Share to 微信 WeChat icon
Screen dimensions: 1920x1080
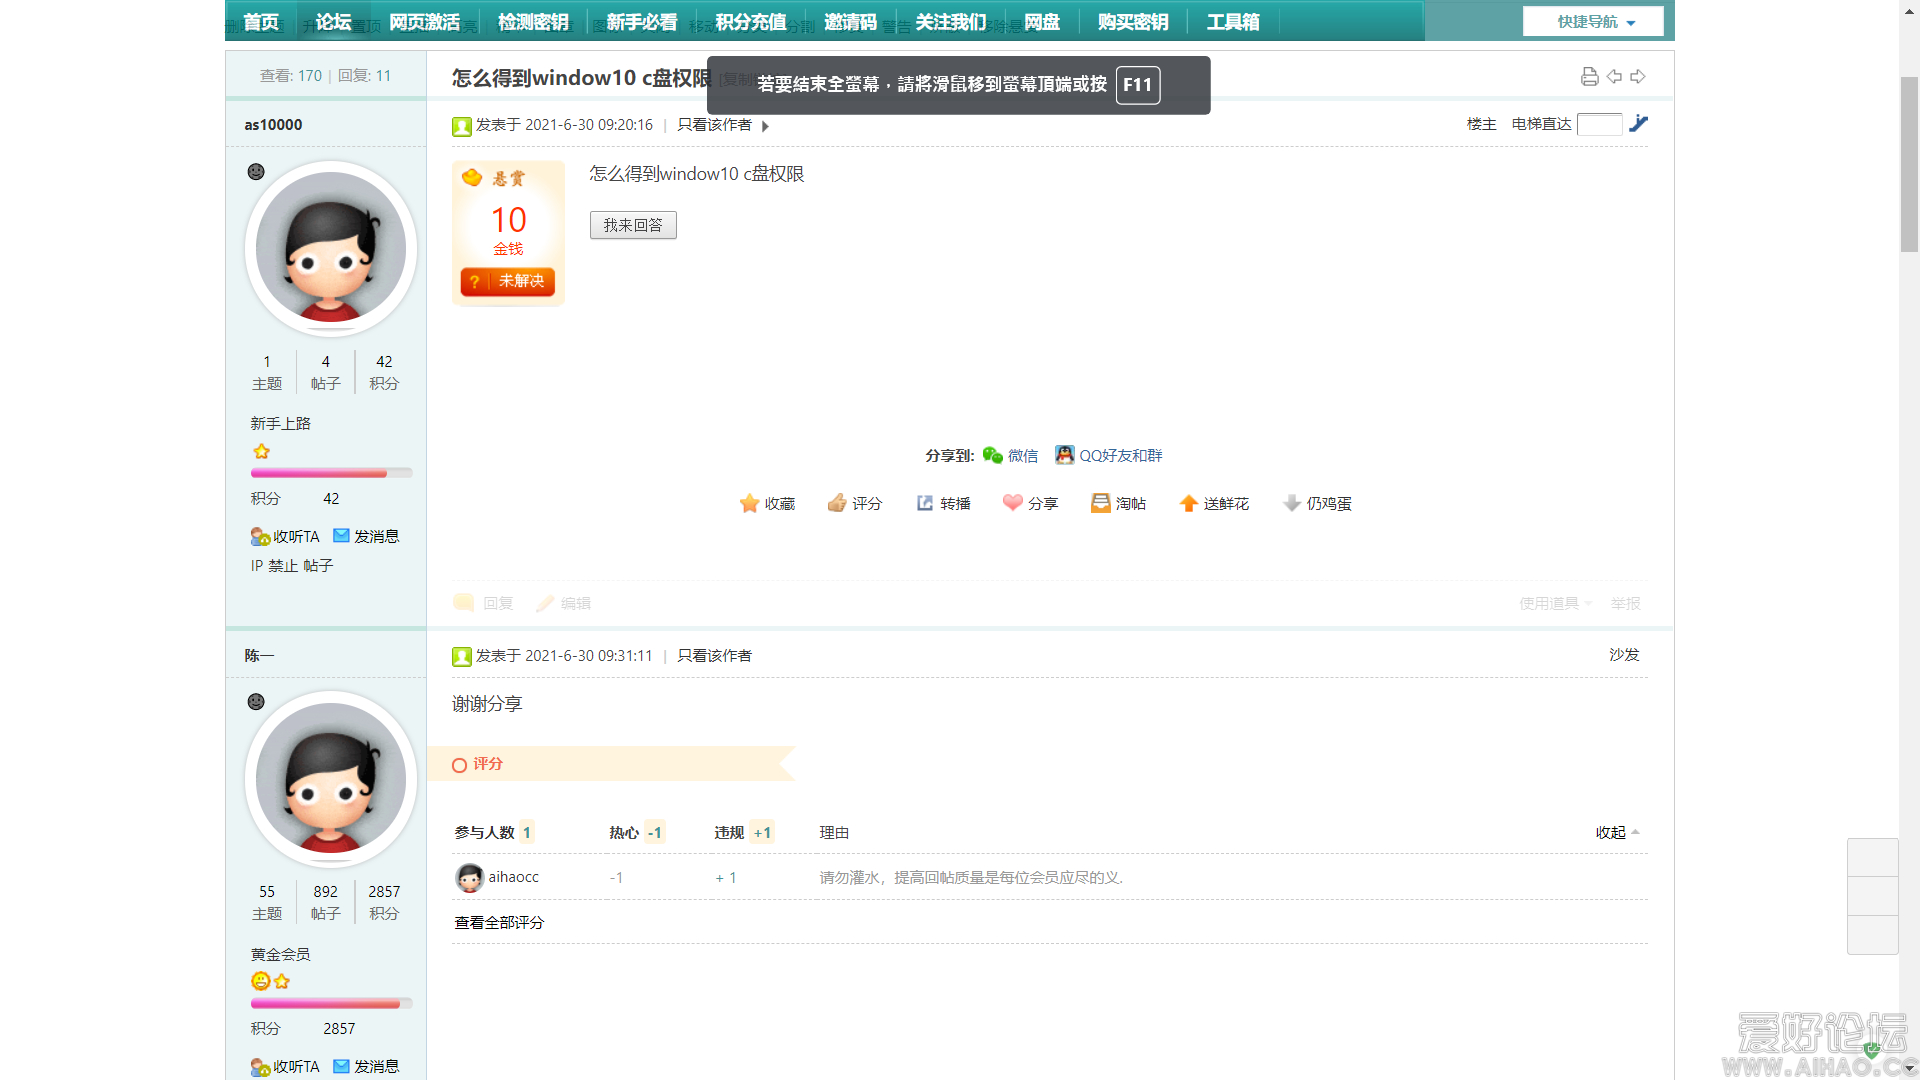tap(993, 455)
